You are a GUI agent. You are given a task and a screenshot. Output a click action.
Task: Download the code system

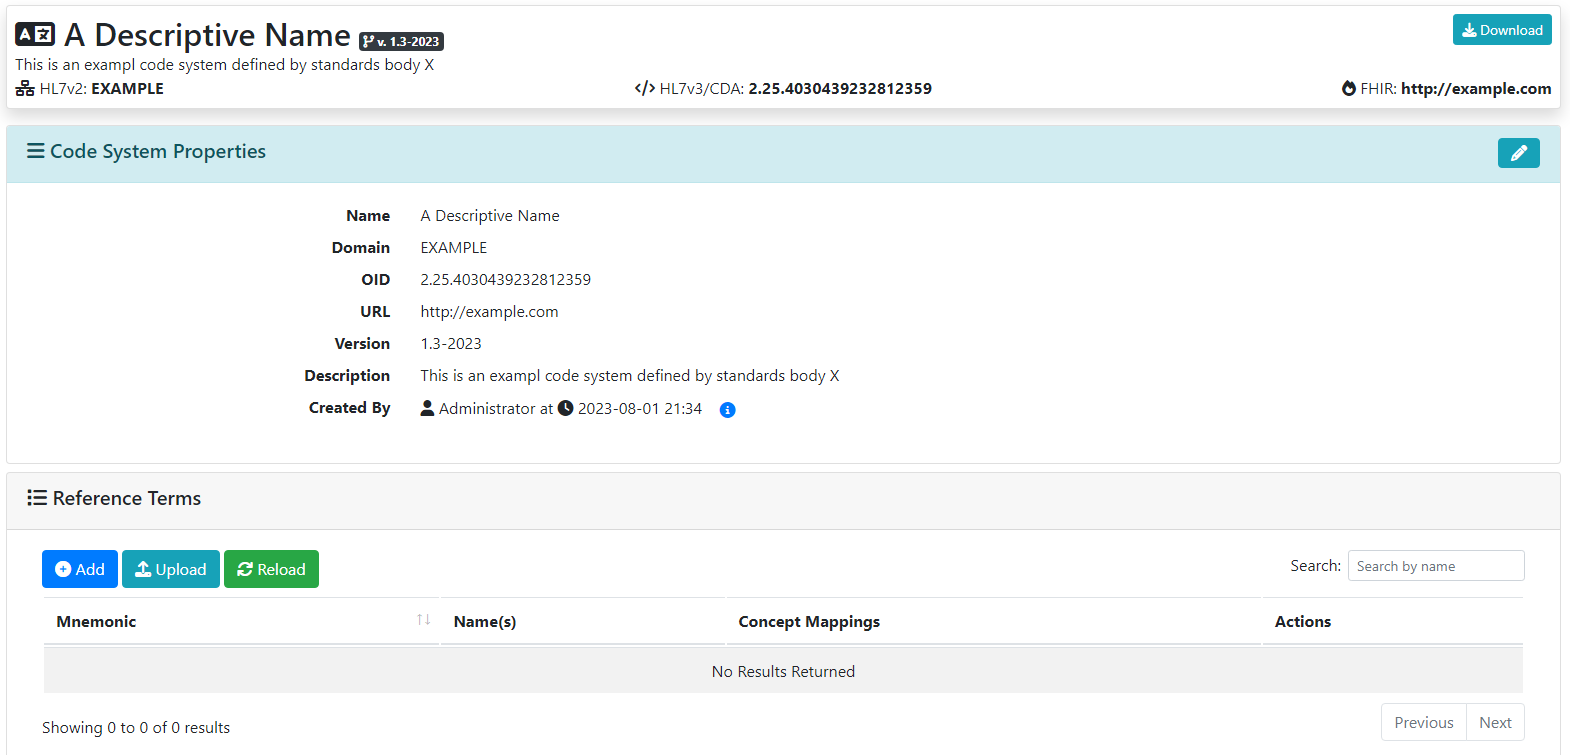[1501, 30]
